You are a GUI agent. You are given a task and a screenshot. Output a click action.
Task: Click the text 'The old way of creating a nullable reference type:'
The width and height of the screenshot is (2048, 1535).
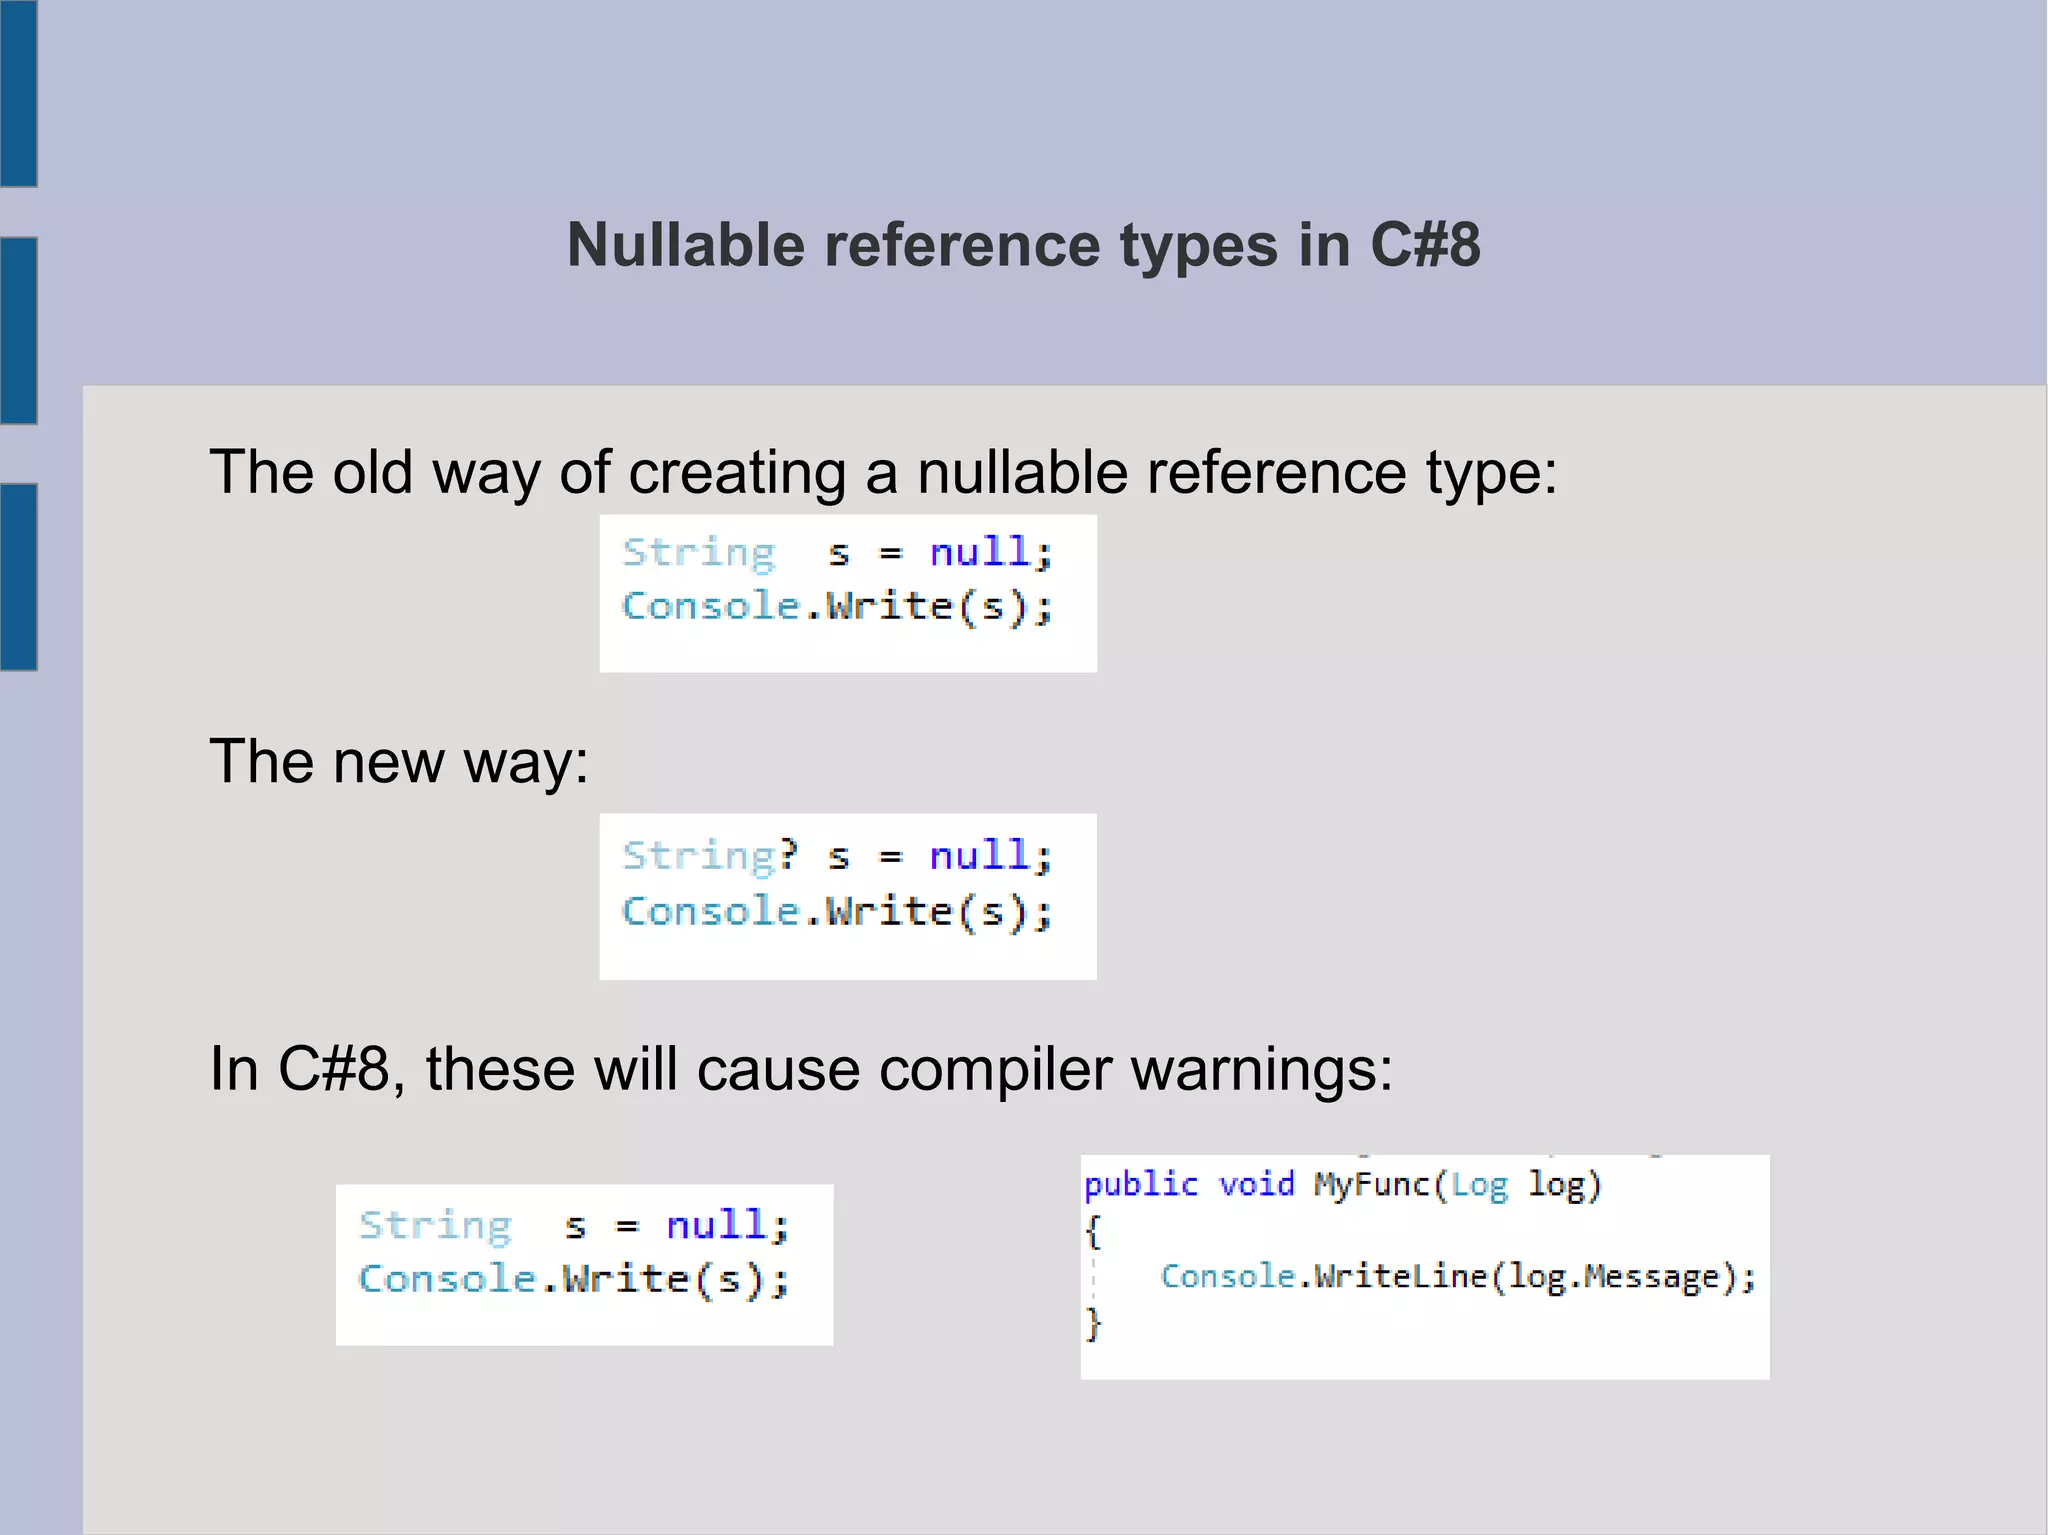[x=883, y=472]
